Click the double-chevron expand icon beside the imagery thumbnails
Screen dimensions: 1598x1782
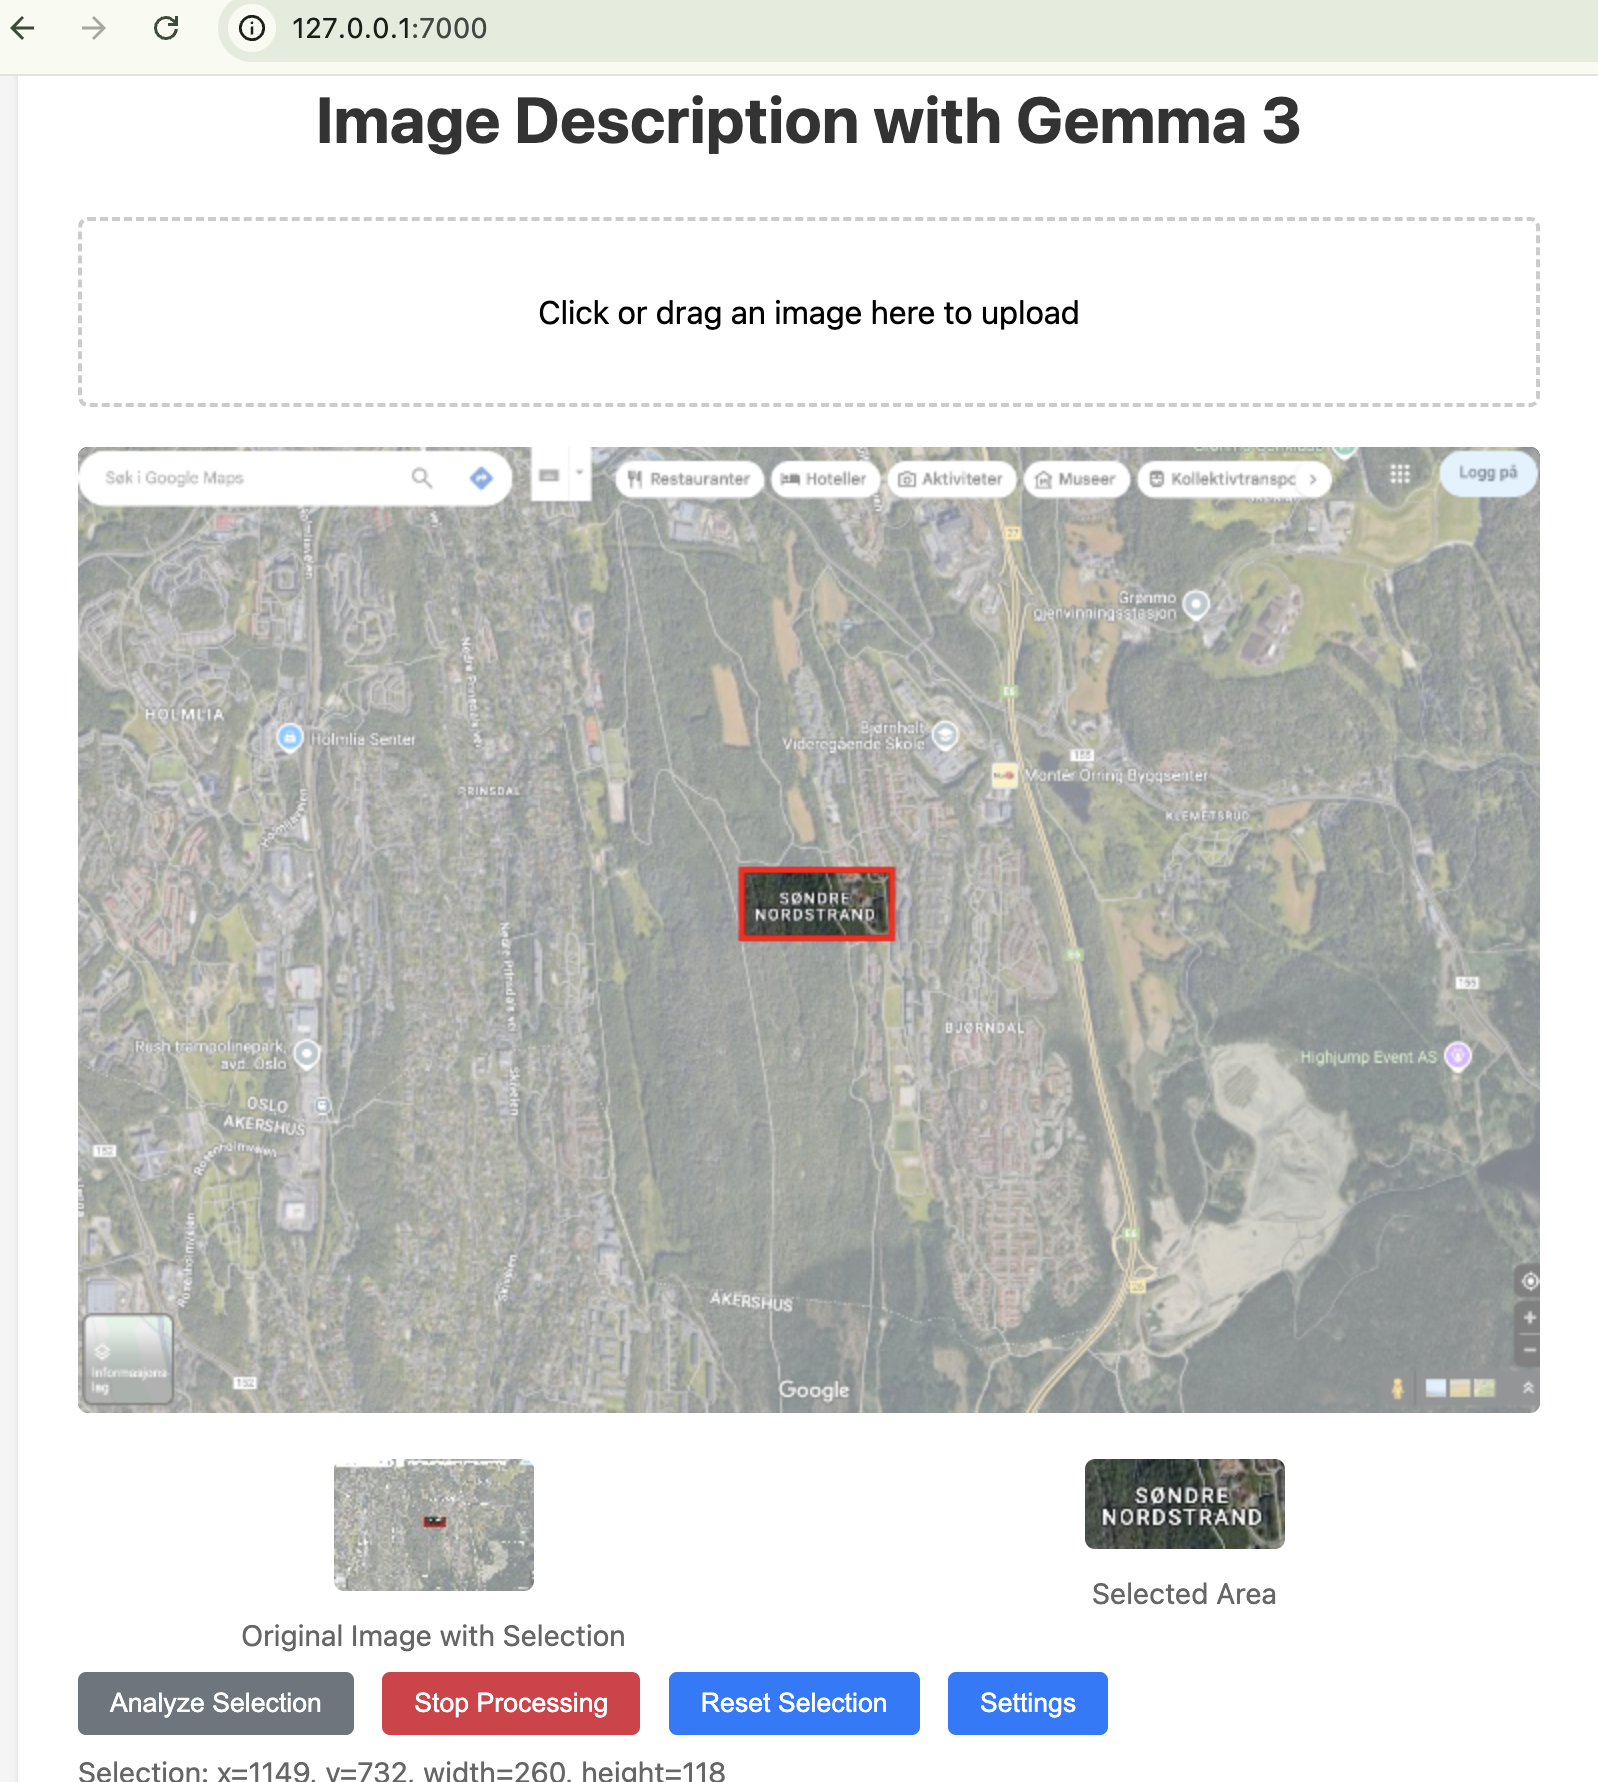[1527, 1388]
